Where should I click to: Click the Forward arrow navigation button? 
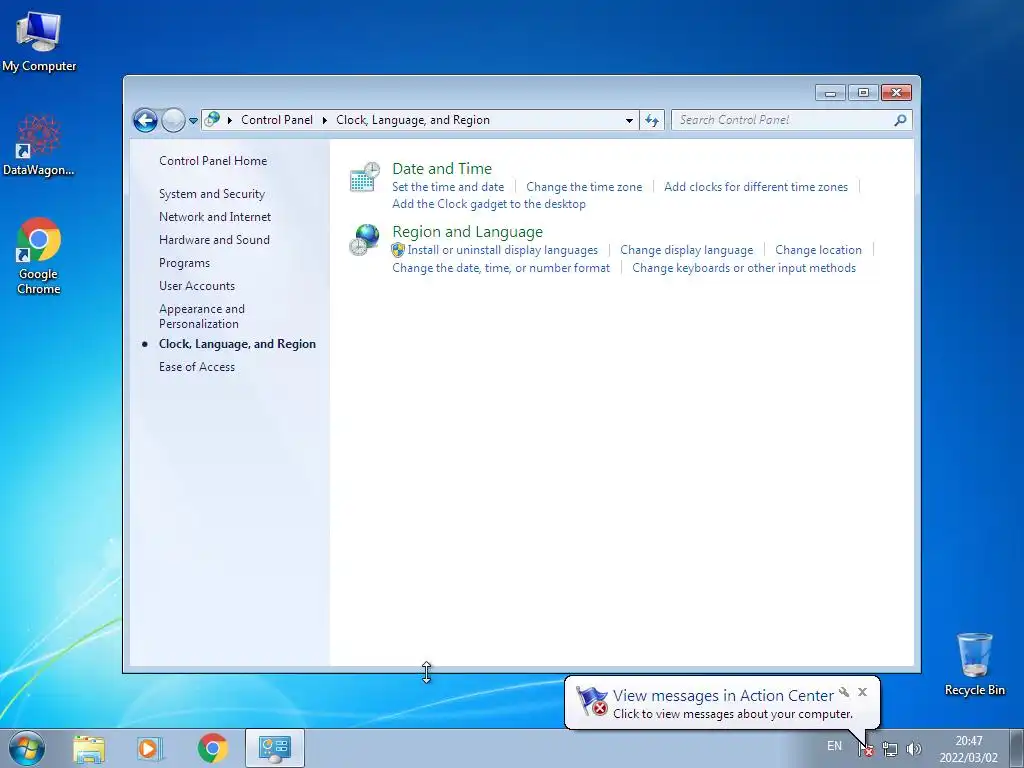173,120
